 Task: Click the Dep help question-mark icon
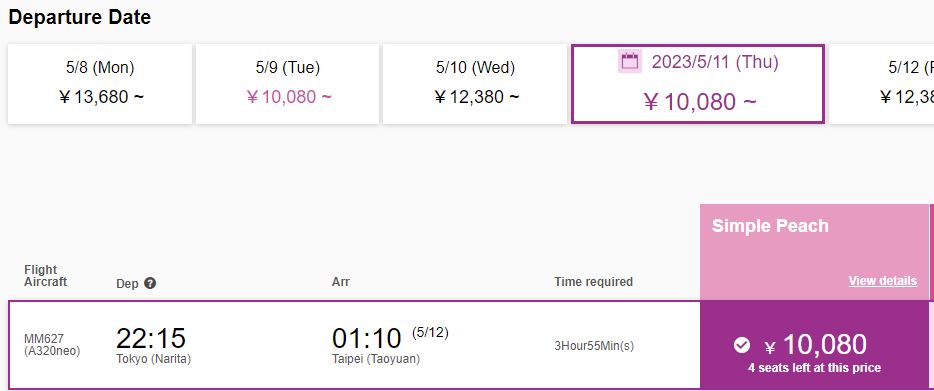(x=150, y=284)
